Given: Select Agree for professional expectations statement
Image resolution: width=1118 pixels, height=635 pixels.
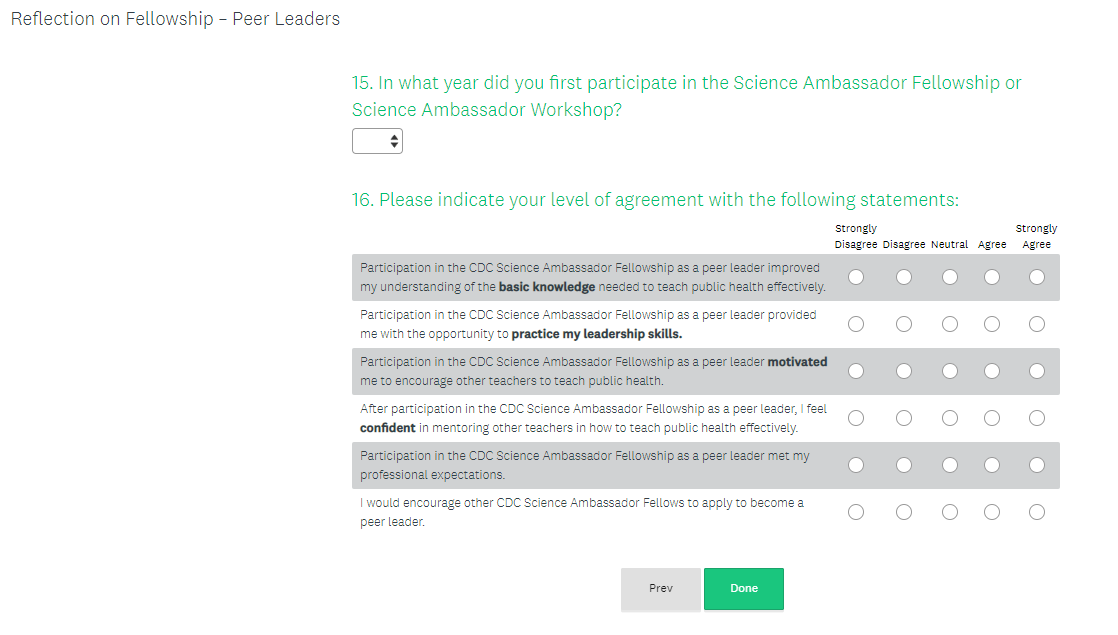Looking at the screenshot, I should 992,465.
